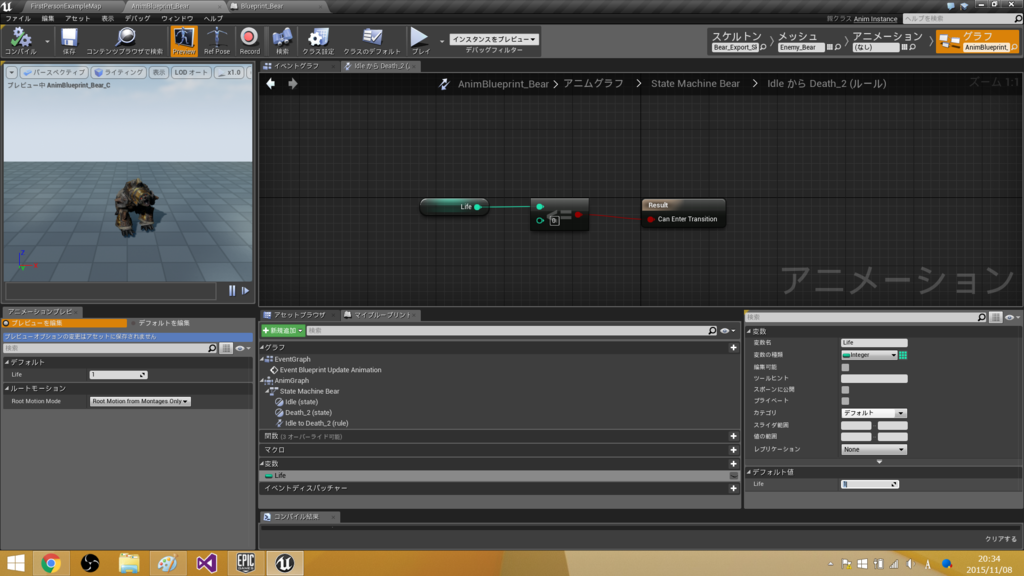1024x576 pixels.
Task: Select デフォルトを編集 radio option
Action: [x=160, y=323]
